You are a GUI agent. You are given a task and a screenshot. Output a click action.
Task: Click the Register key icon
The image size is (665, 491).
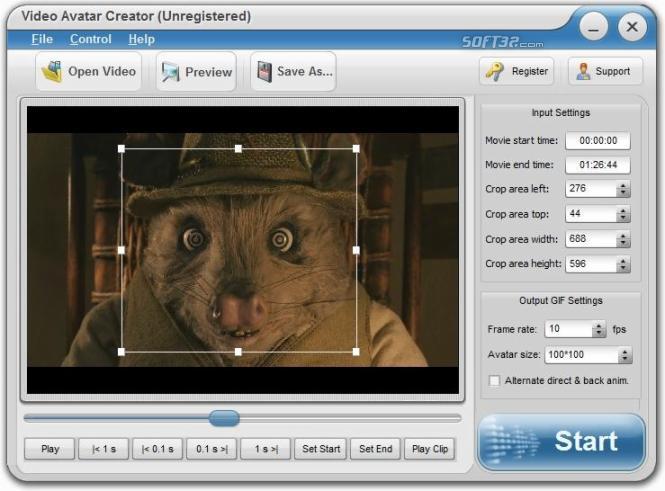[495, 71]
